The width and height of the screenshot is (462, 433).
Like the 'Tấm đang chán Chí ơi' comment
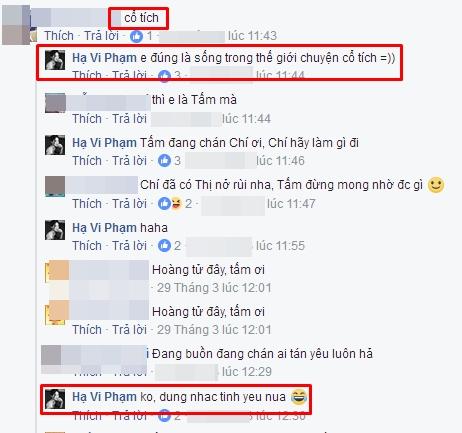[87, 161]
